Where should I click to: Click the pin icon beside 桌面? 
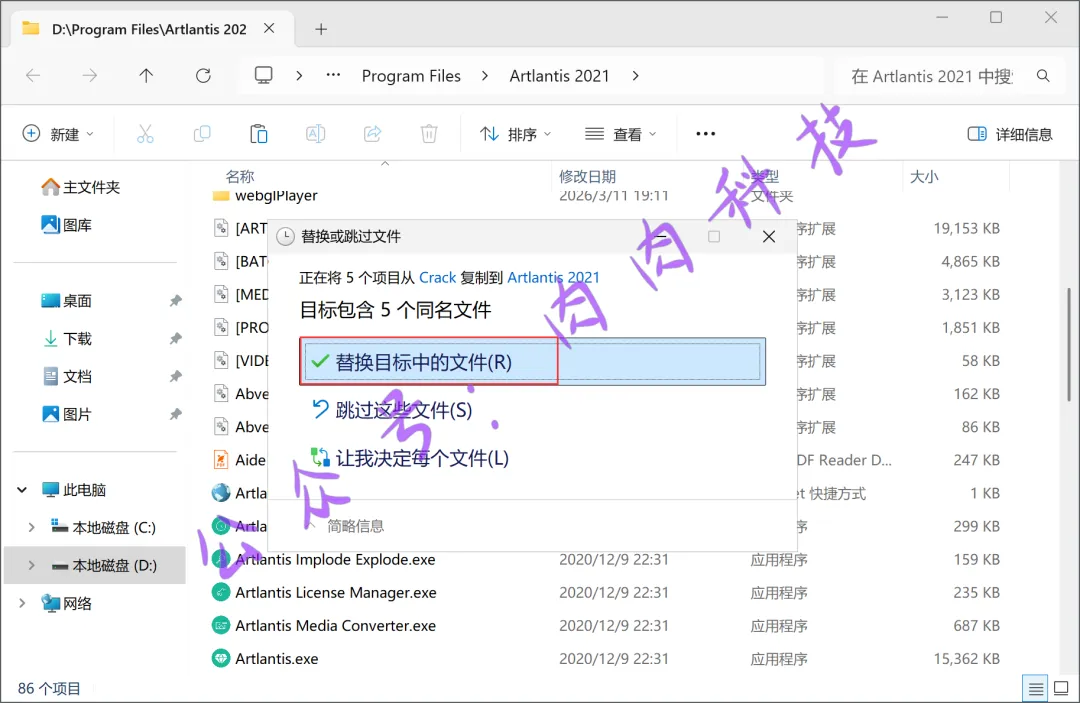176,301
